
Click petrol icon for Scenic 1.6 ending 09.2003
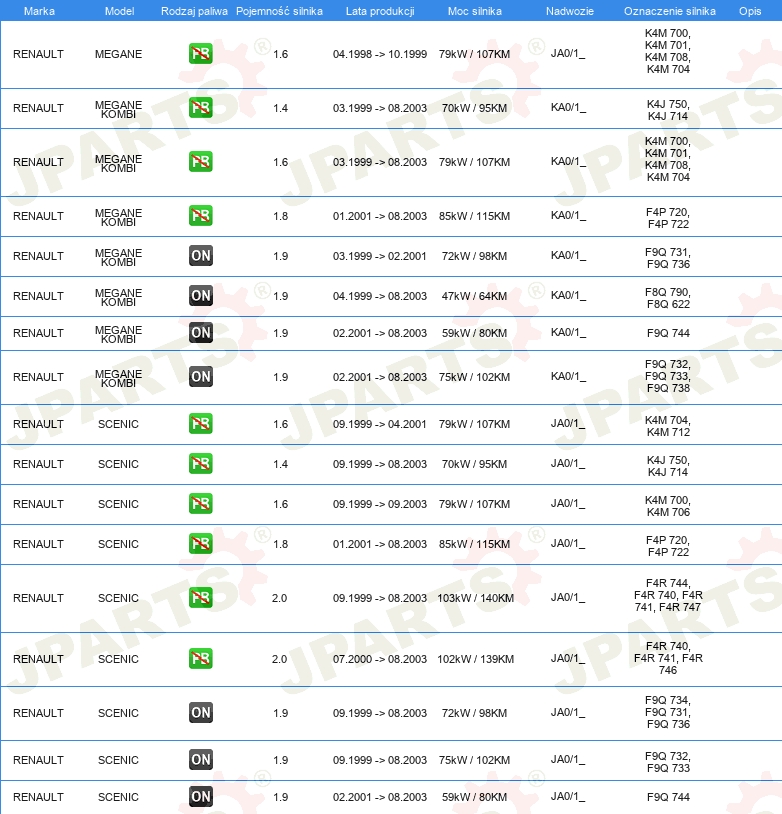200,504
